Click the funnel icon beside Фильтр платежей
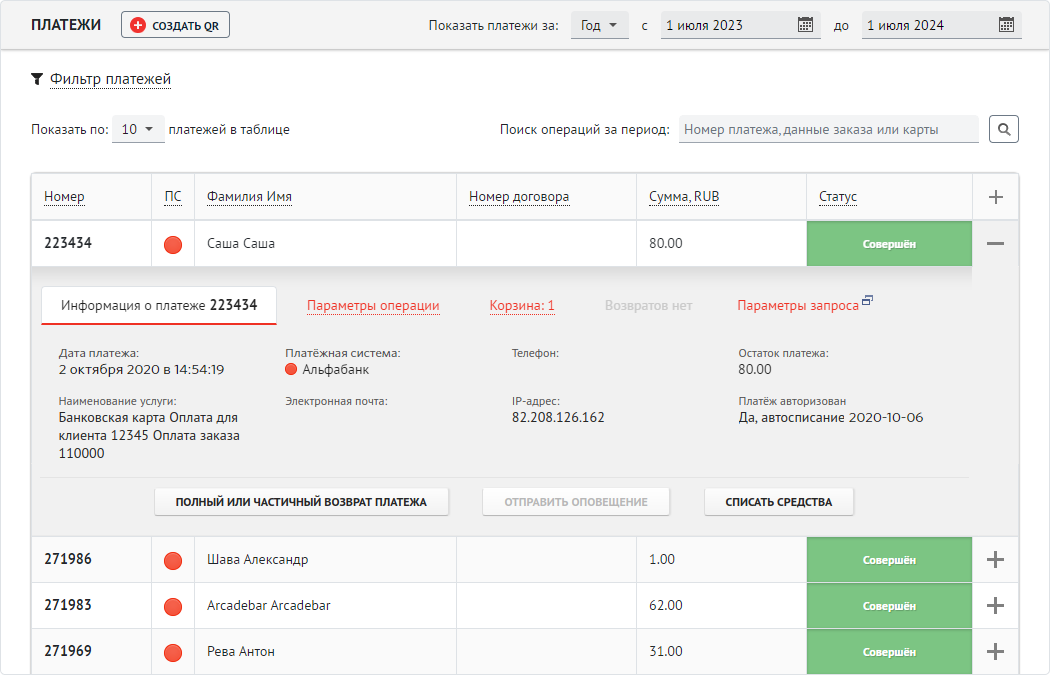Screen dimensions: 1050x675 click(x=37, y=79)
